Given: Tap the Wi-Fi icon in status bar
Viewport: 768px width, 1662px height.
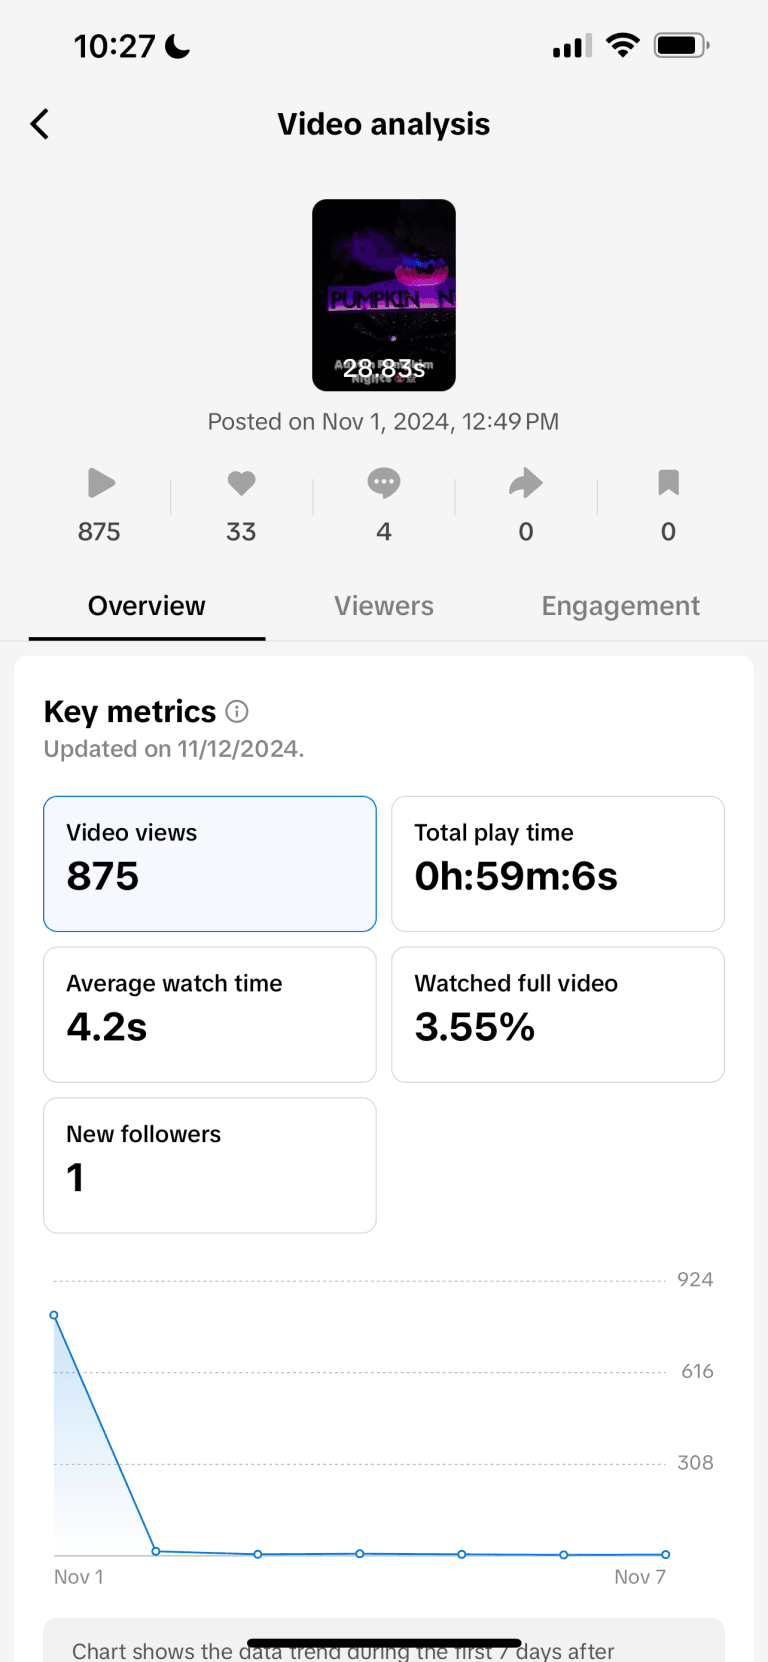Looking at the screenshot, I should coord(622,45).
